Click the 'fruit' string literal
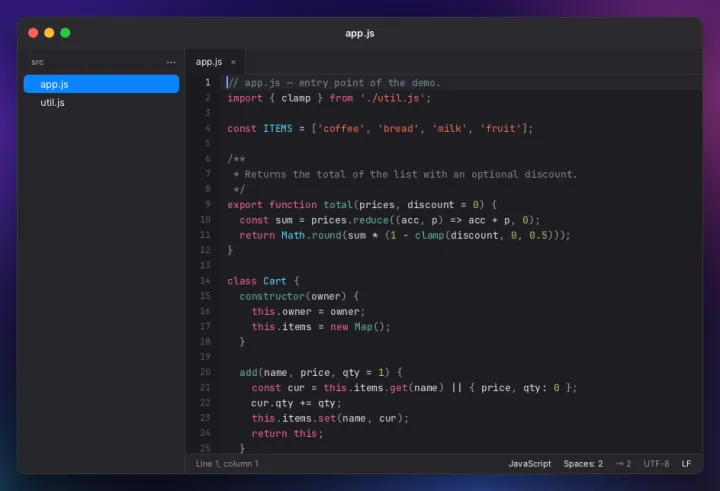Image resolution: width=720 pixels, height=491 pixels. [501, 128]
